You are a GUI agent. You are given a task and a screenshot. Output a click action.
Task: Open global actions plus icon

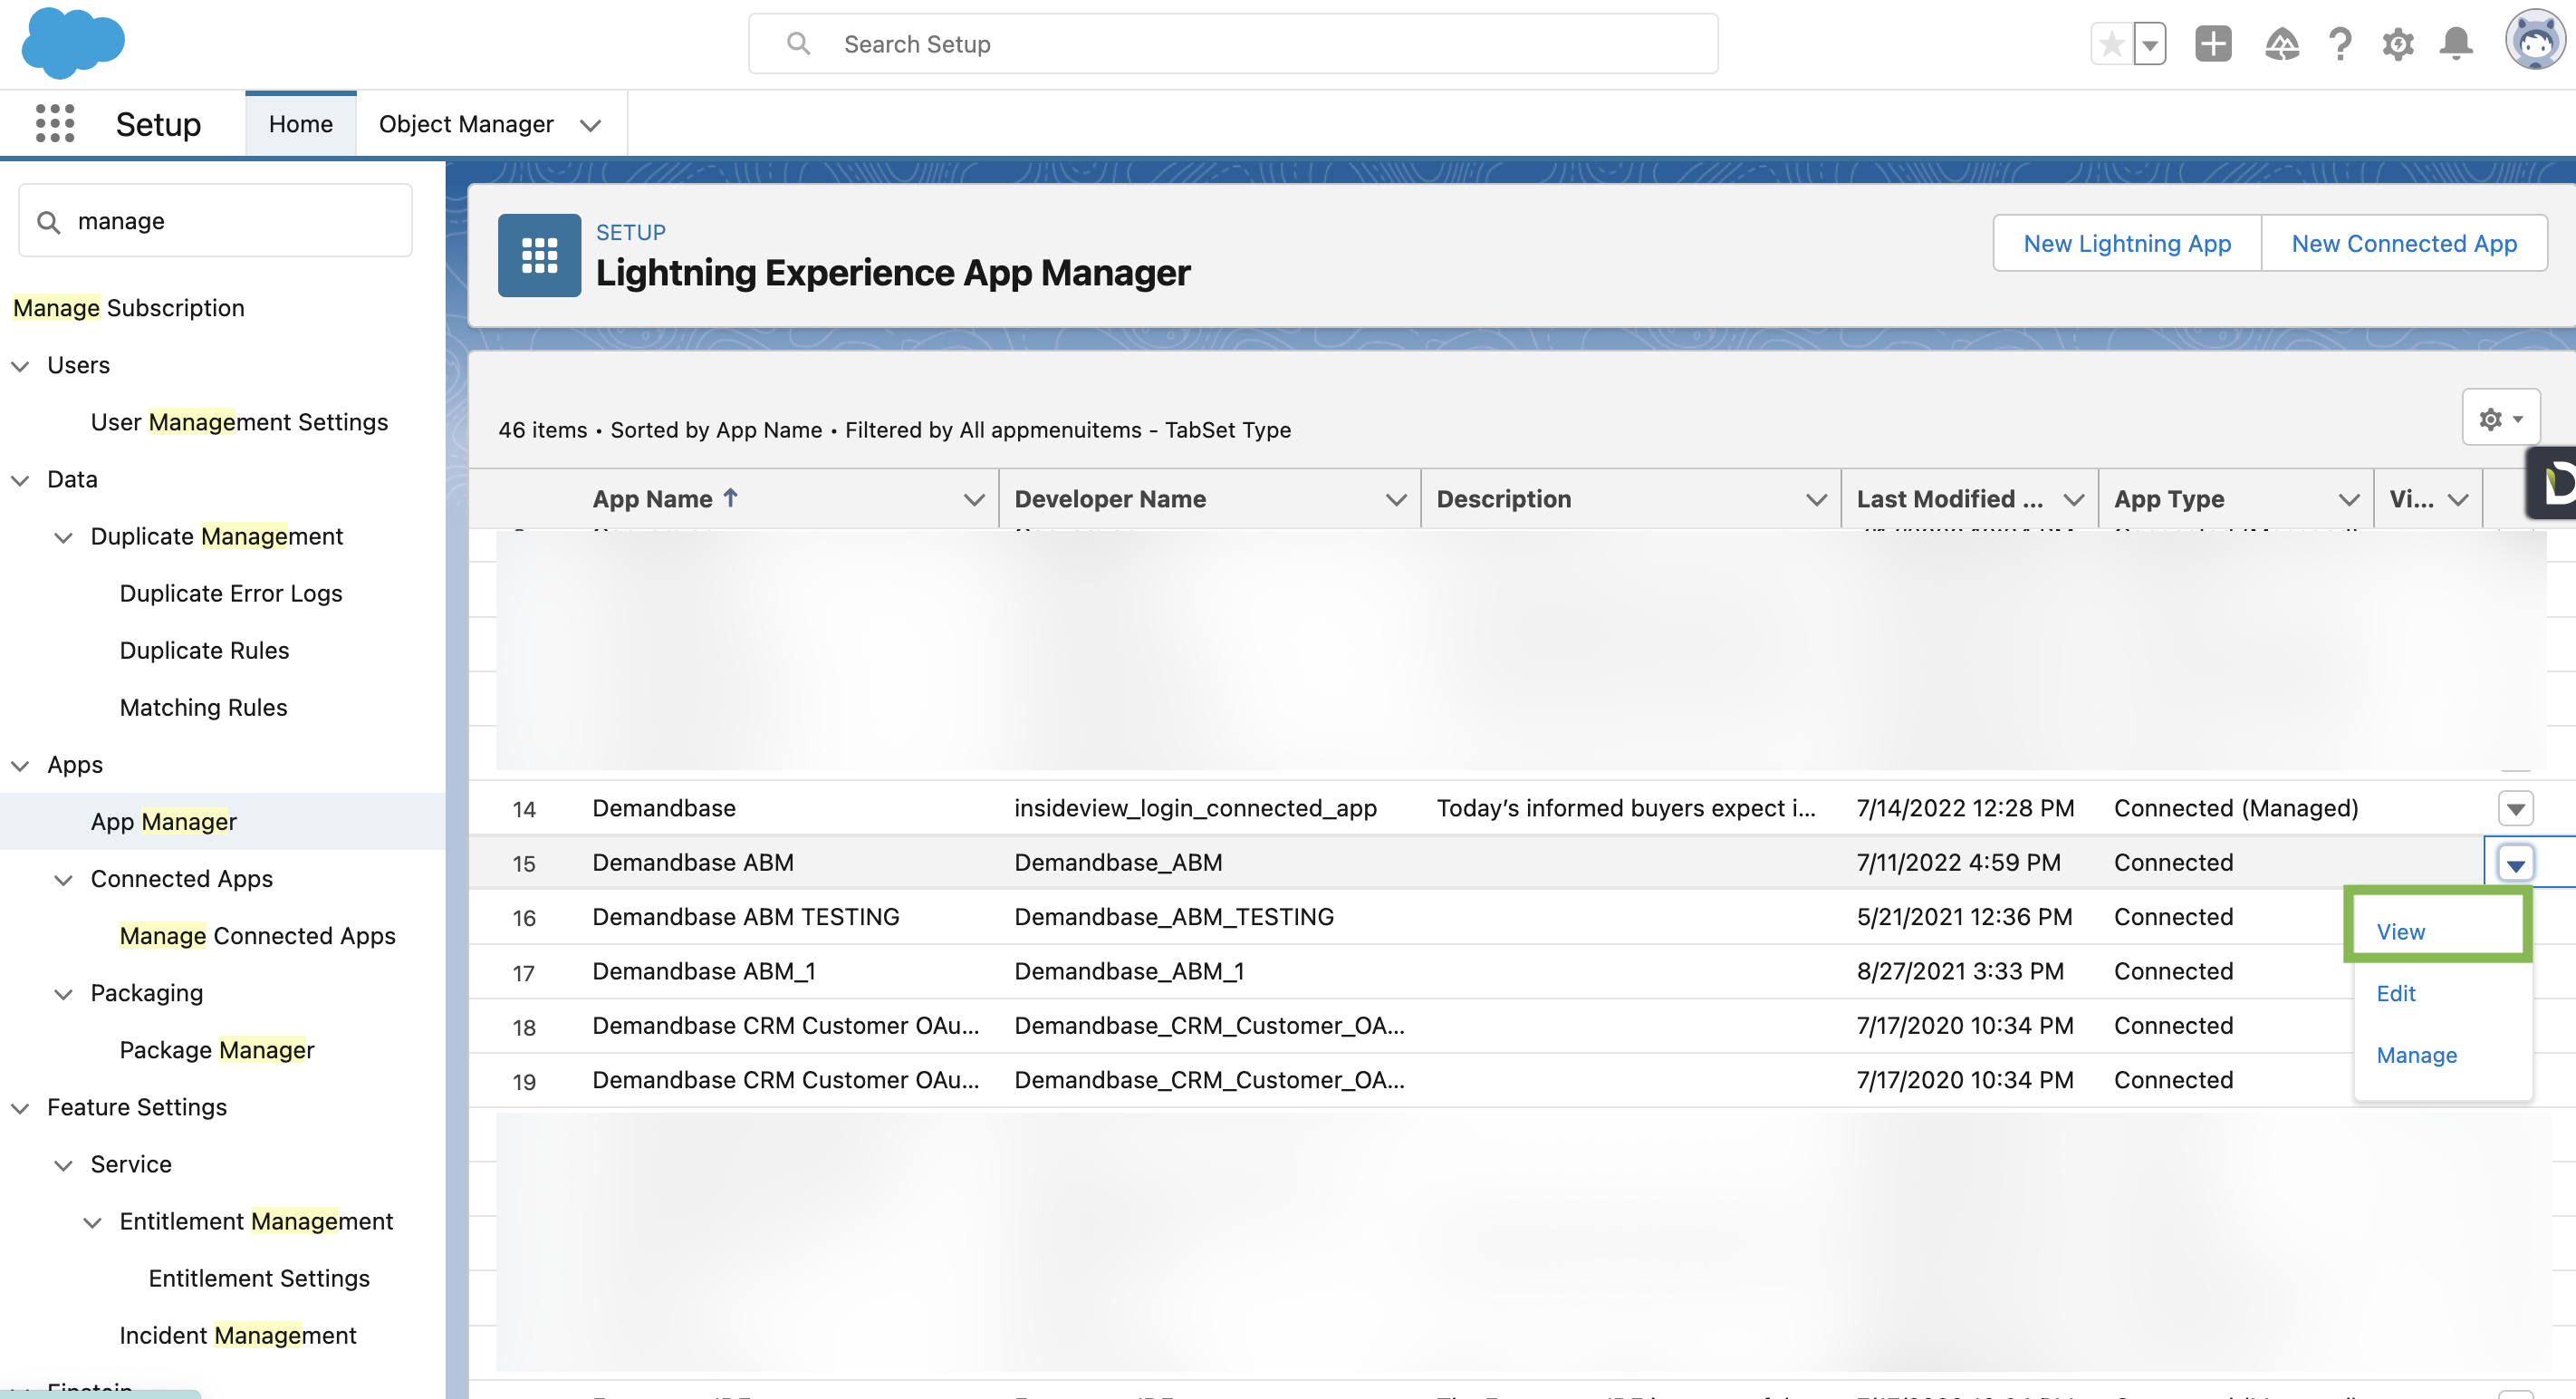2212,44
